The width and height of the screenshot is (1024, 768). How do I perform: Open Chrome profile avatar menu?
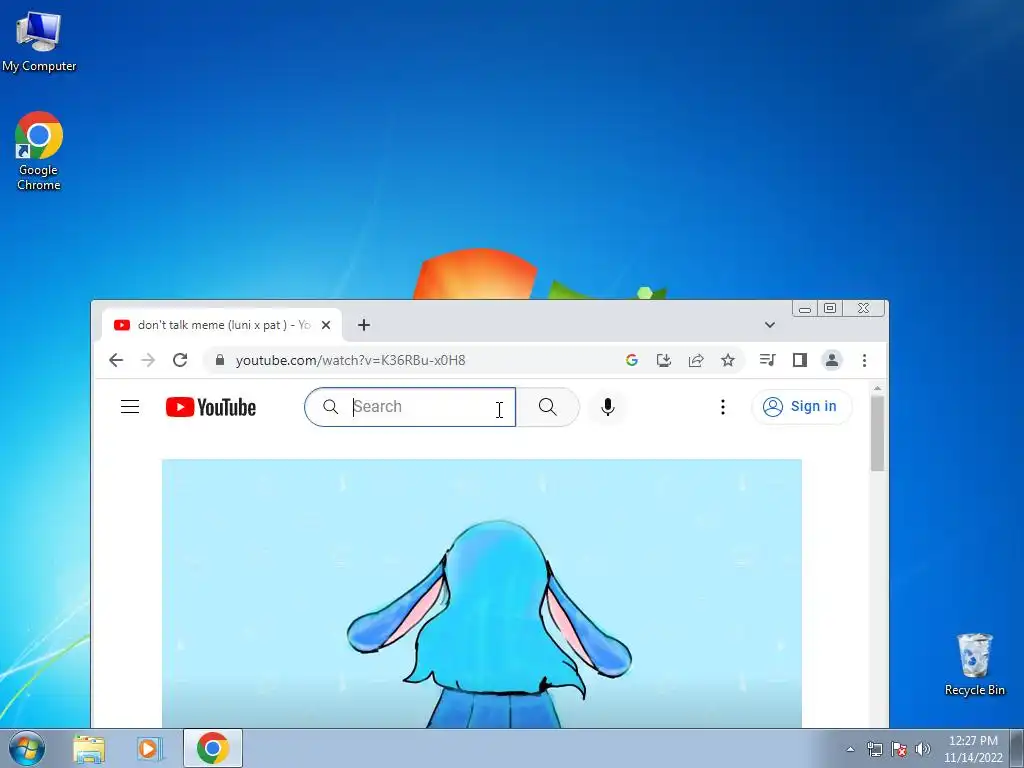coord(832,360)
